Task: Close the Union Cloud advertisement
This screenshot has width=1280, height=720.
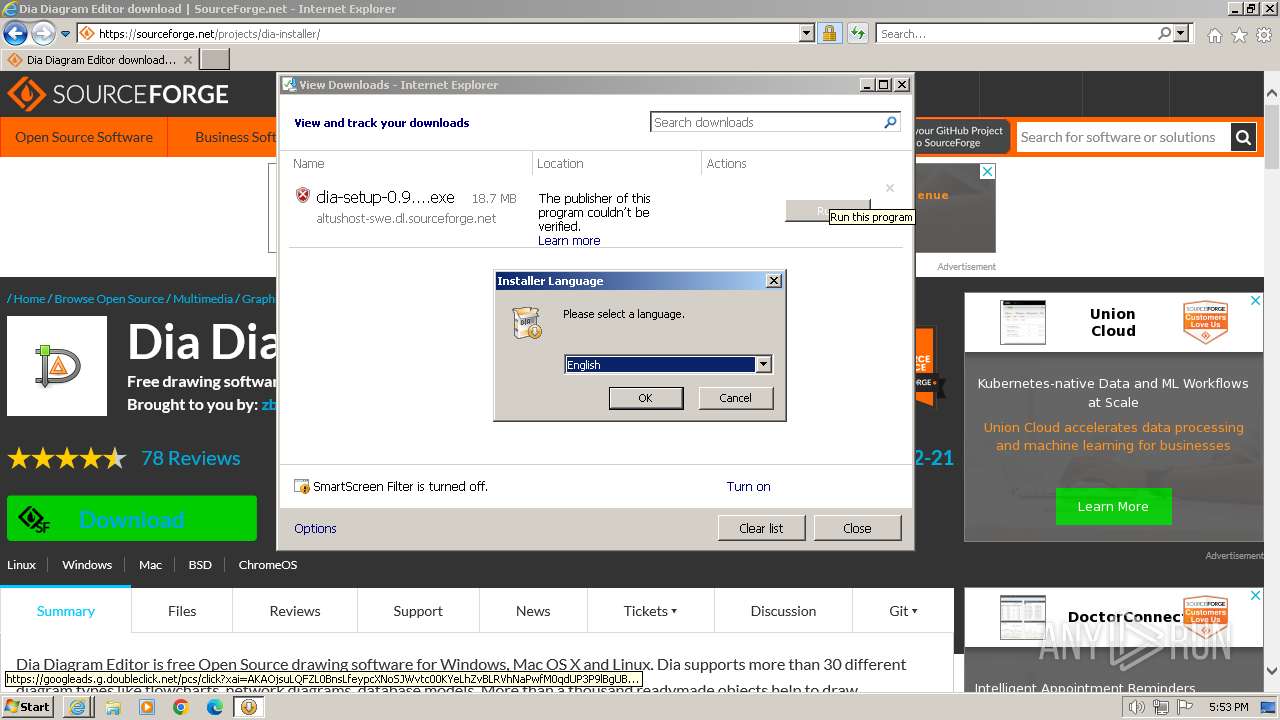Action: [1256, 299]
